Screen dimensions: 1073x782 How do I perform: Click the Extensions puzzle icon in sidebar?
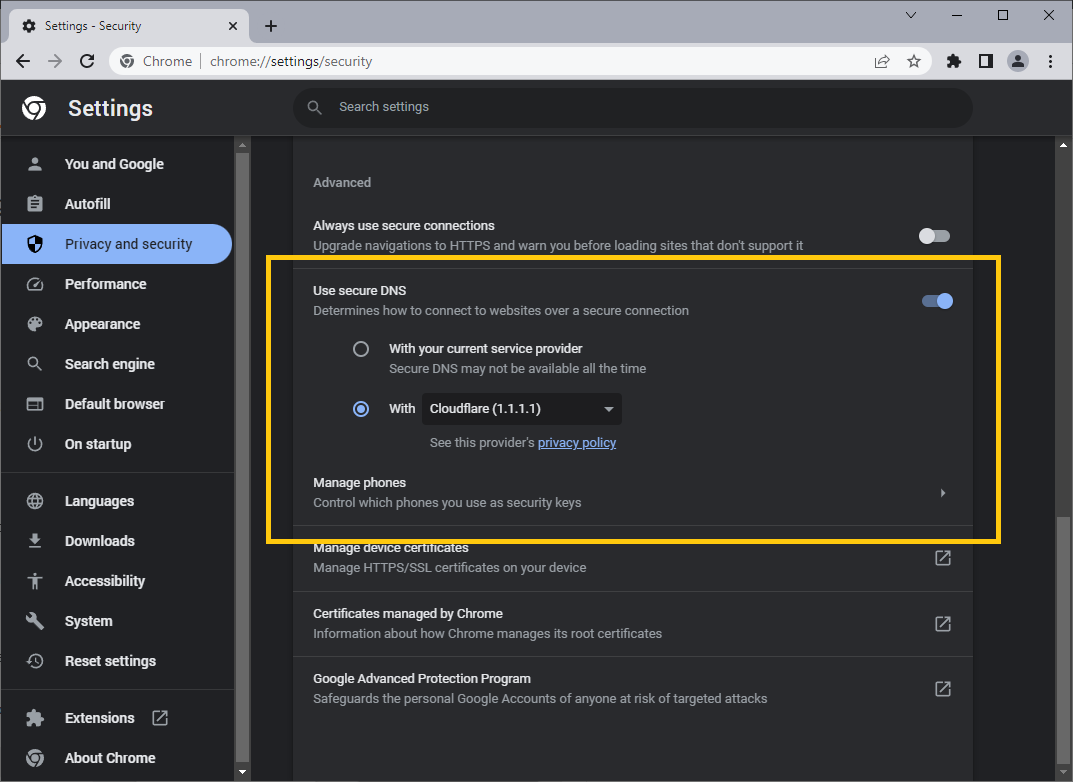click(x=35, y=718)
